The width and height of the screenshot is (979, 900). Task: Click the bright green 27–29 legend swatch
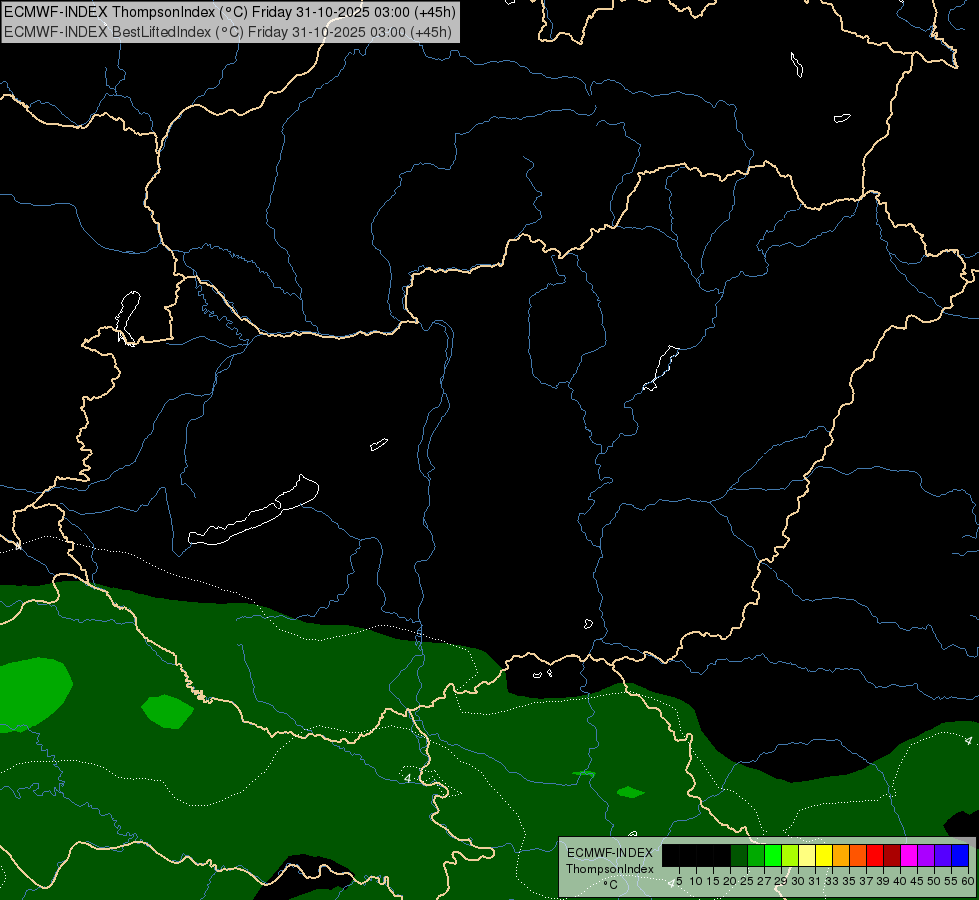point(773,855)
